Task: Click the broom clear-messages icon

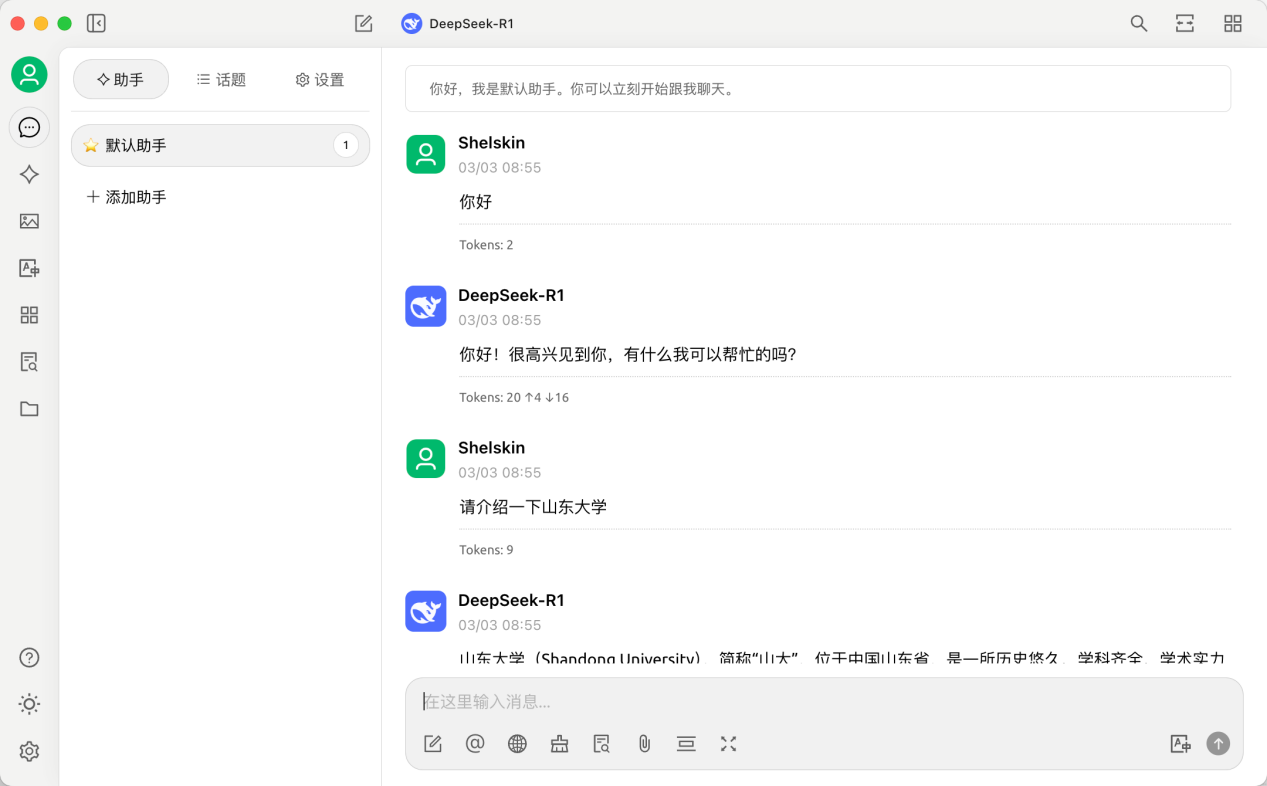Action: [x=559, y=744]
